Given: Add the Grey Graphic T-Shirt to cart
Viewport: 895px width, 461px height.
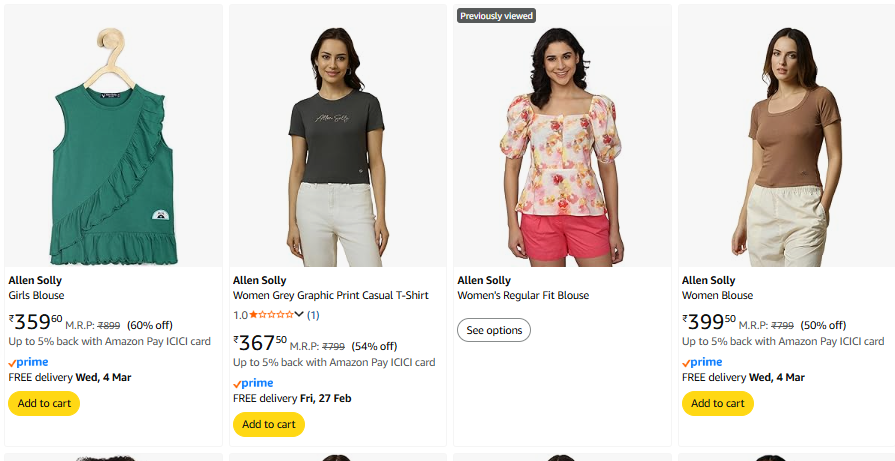Looking at the screenshot, I should [268, 424].
